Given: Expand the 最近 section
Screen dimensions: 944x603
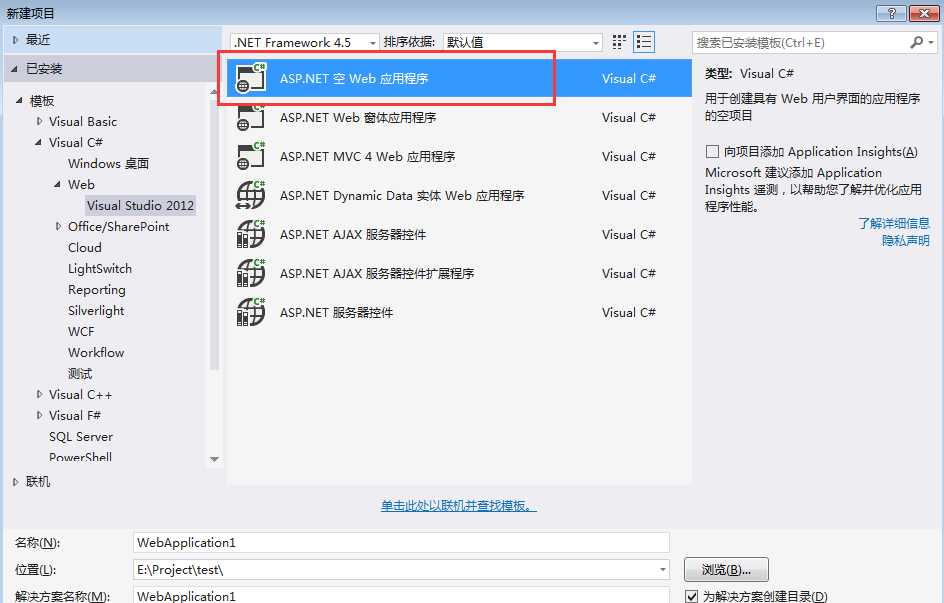Looking at the screenshot, I should (x=16, y=40).
